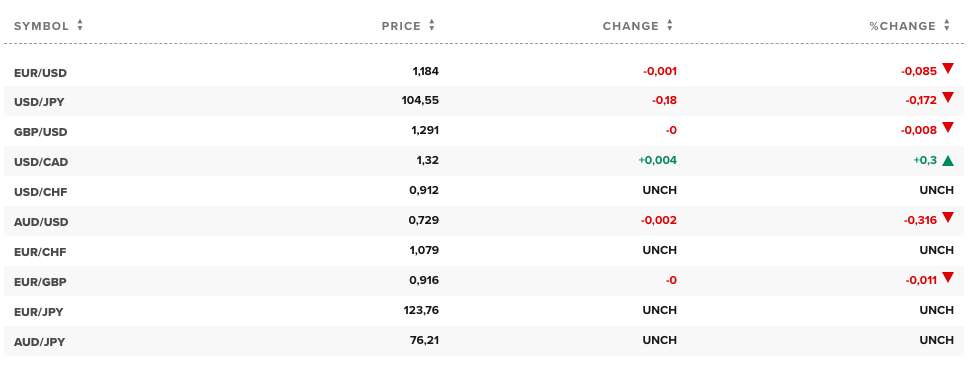Click red down arrow in EUR/GBP row
The height and width of the screenshot is (373, 968).
(948, 277)
